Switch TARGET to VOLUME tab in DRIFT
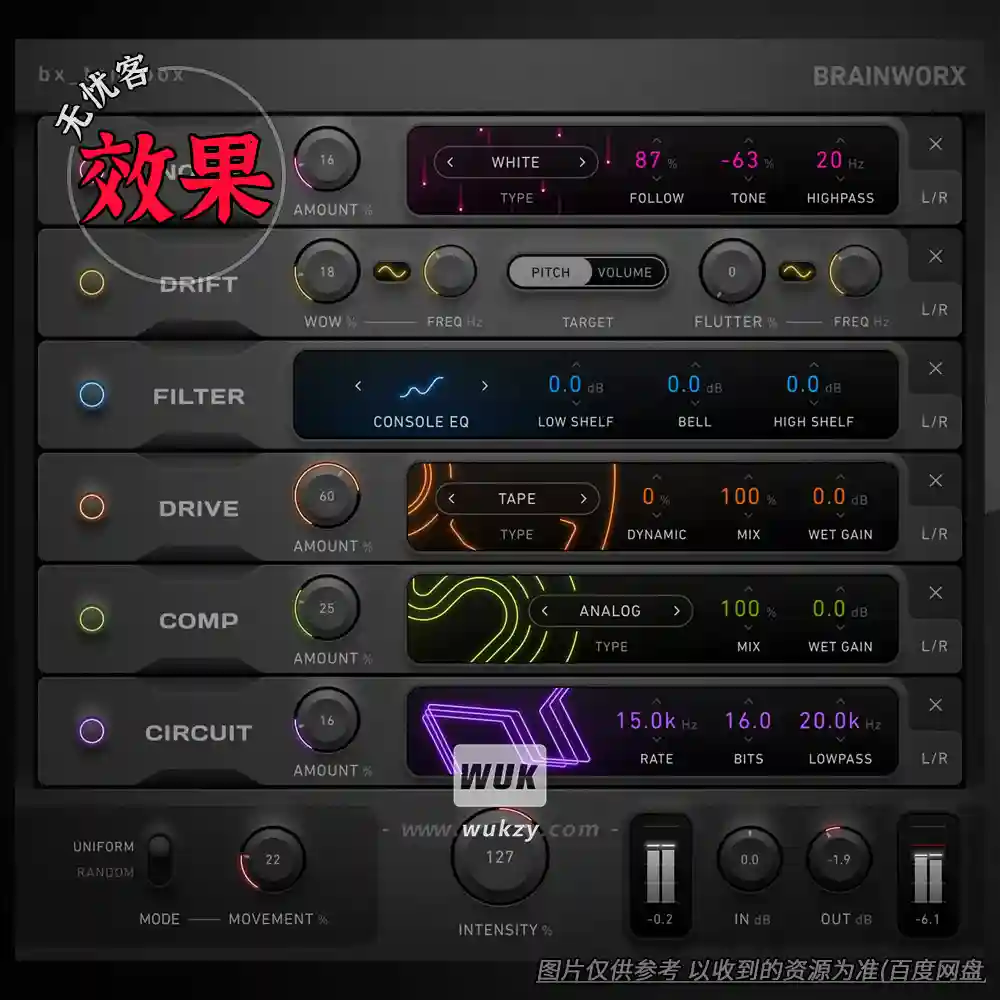The image size is (1000, 1000). [626, 272]
